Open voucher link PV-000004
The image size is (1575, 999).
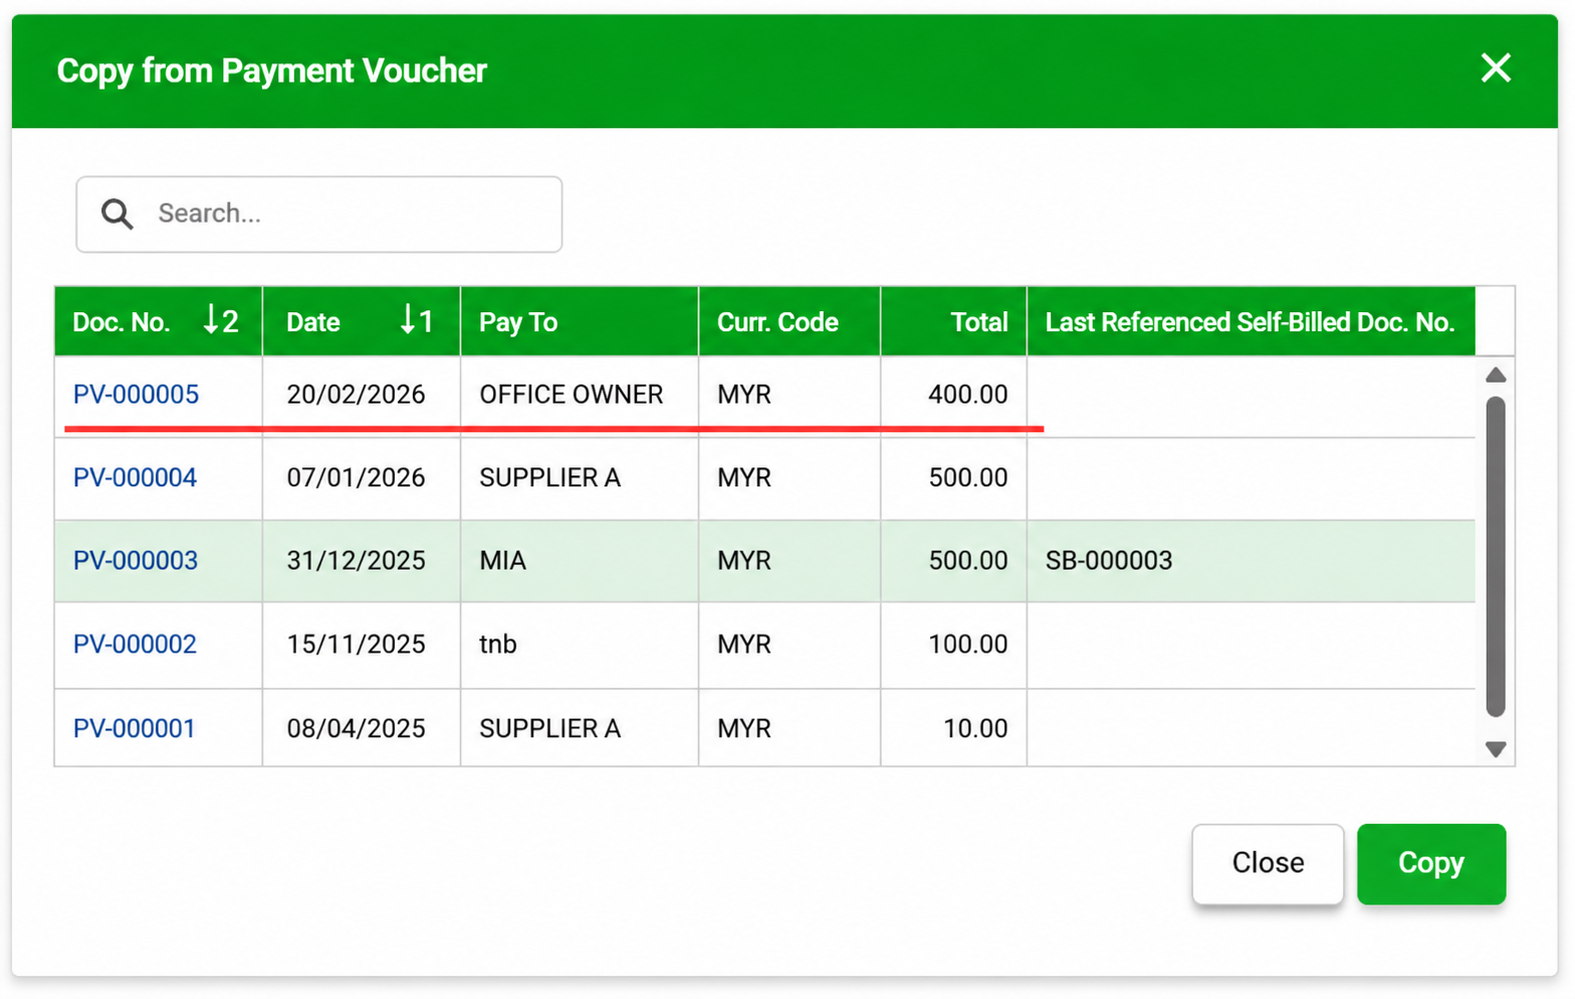pos(135,477)
